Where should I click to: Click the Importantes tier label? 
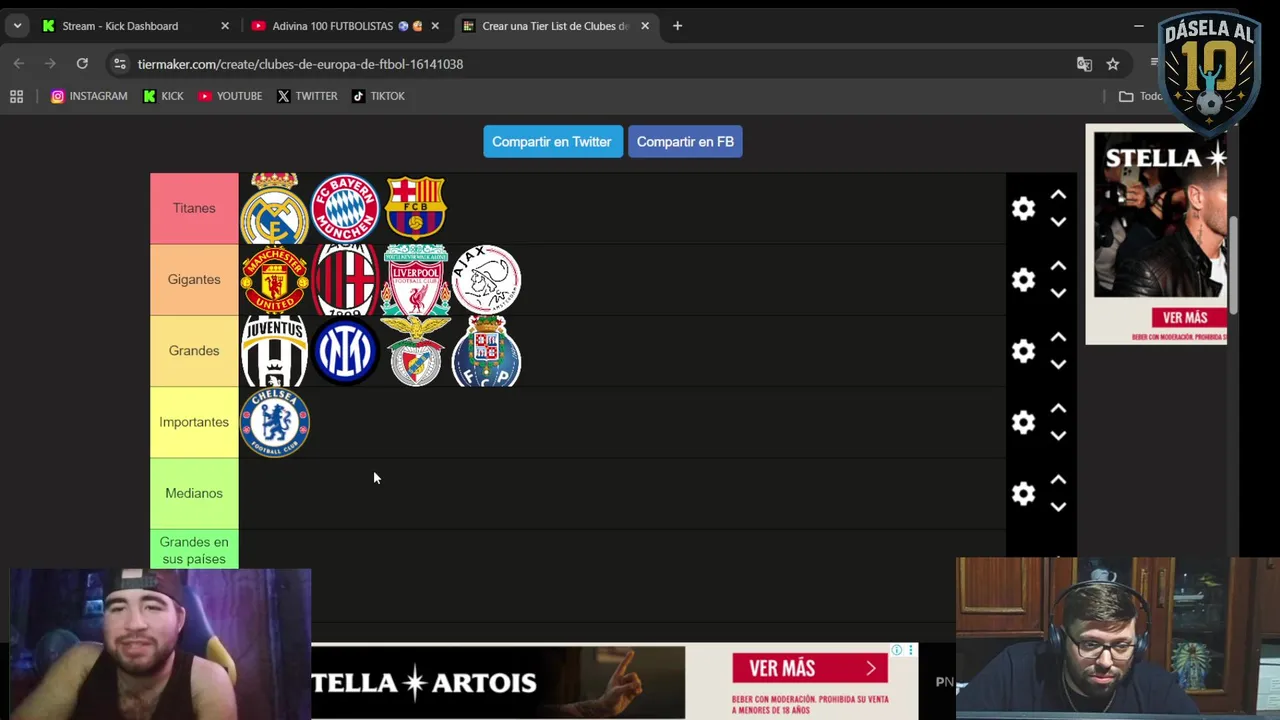[194, 422]
